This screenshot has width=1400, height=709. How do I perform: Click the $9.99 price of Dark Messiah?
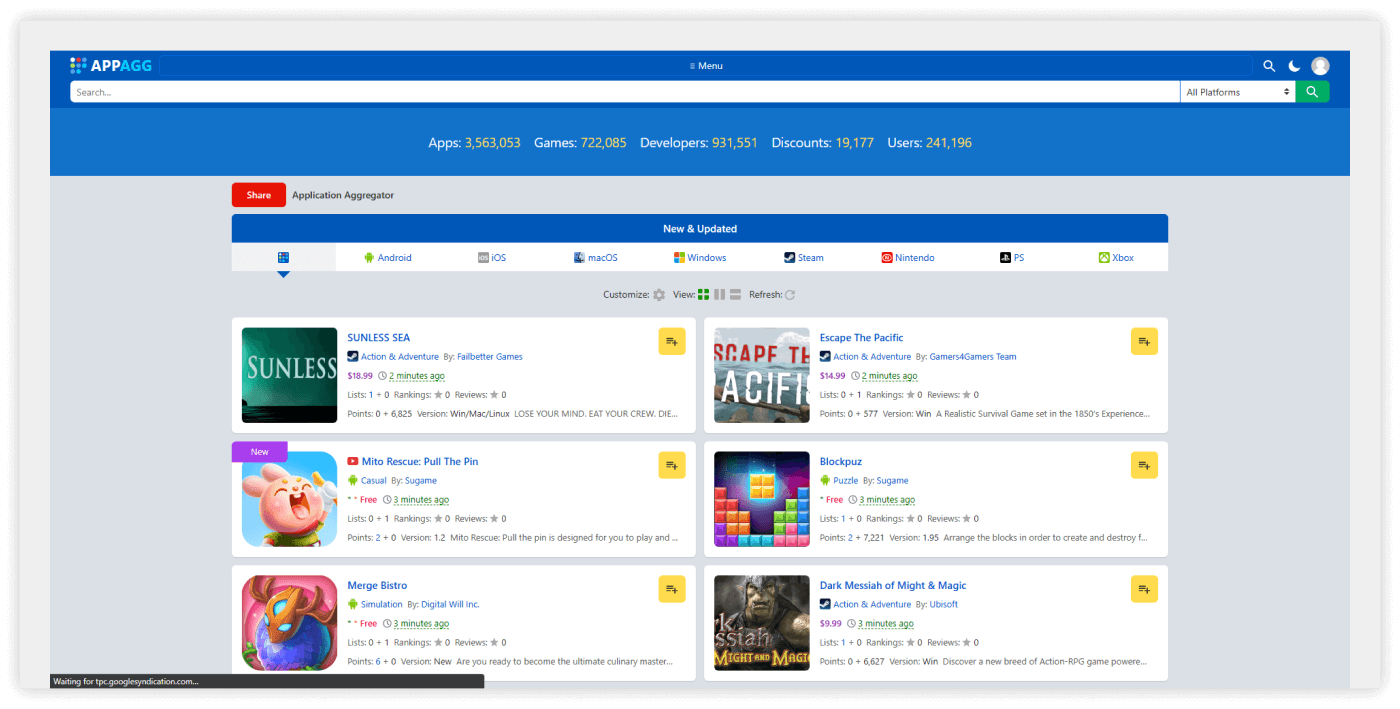(830, 624)
